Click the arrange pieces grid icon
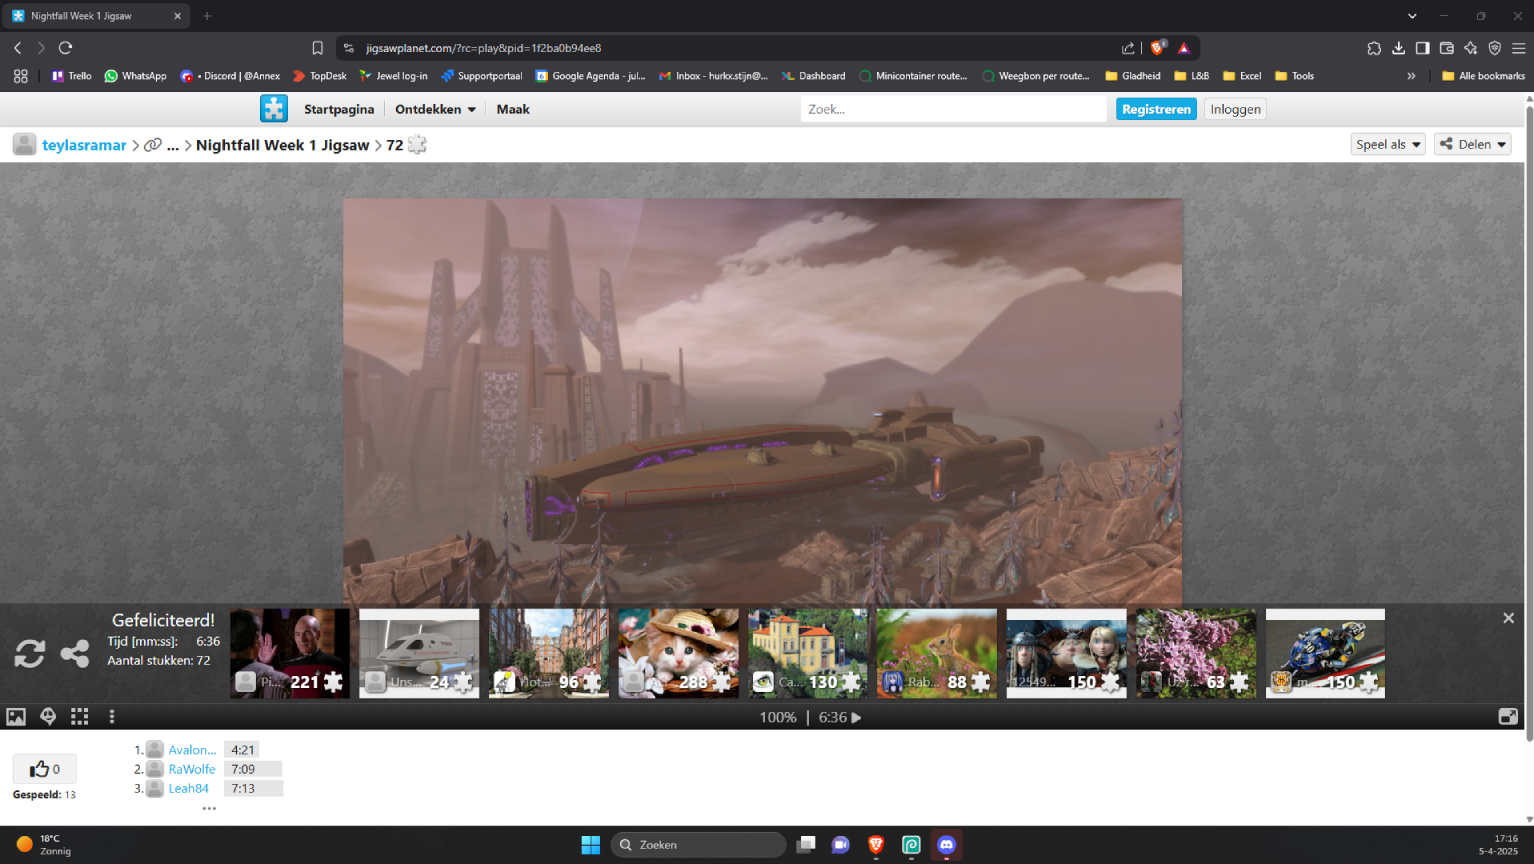The width and height of the screenshot is (1534, 864). point(80,717)
